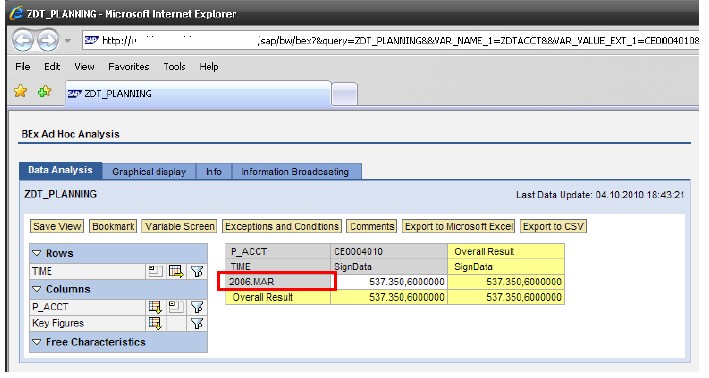Image resolution: width=709 pixels, height=378 pixels.
Task: Click move-to-rows icon for Key Figures
Action: point(155,323)
